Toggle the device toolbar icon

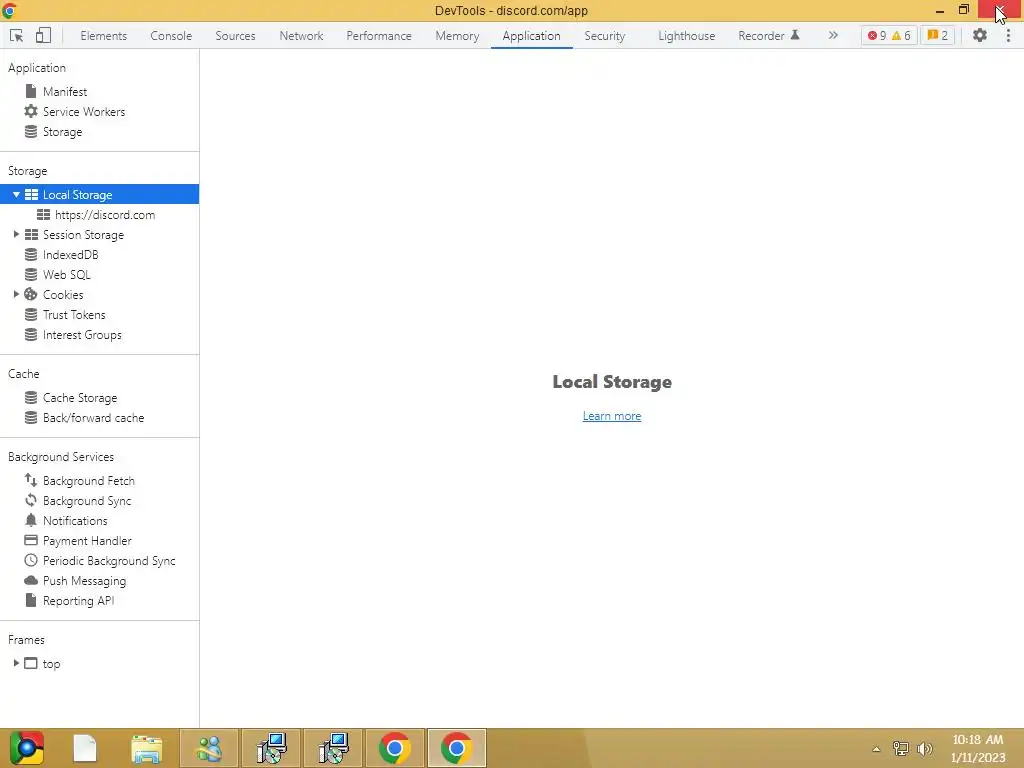[x=43, y=35]
